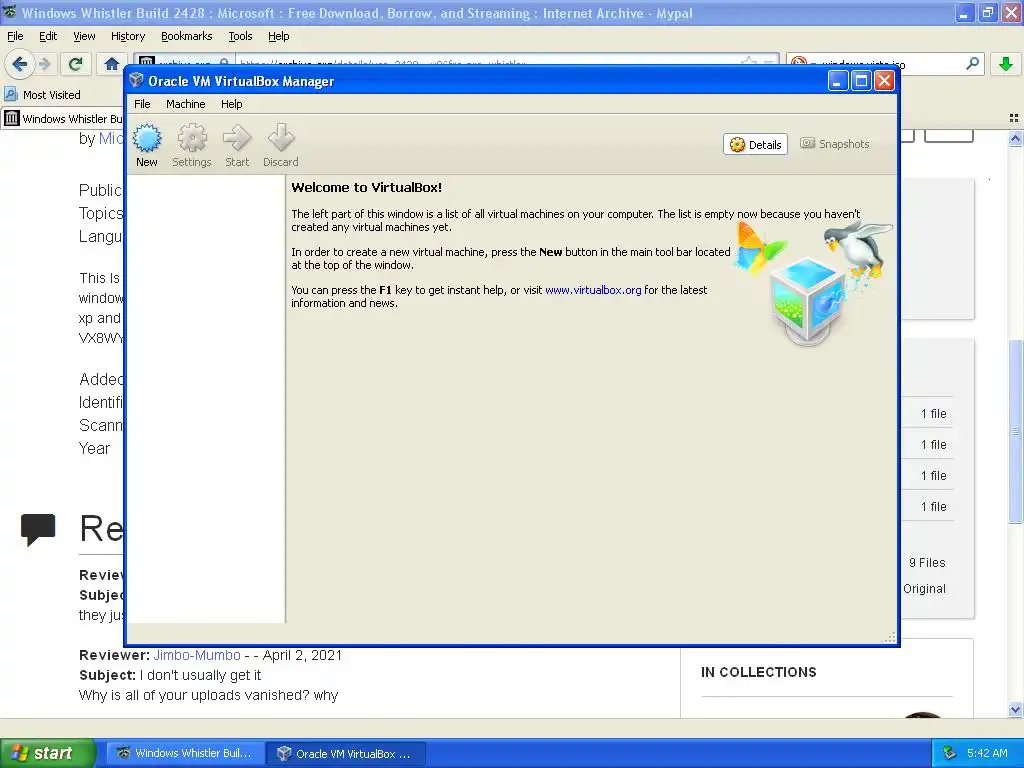1024x768 pixels.
Task: Open the Mypal Bookmarks menu
Action: [187, 36]
